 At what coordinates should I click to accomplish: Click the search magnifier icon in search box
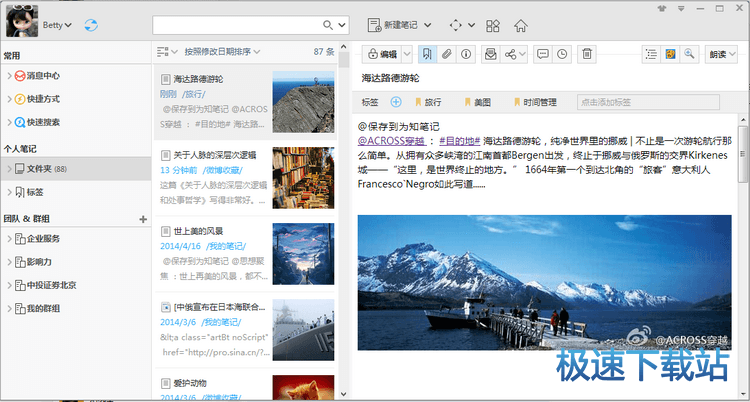[328, 25]
